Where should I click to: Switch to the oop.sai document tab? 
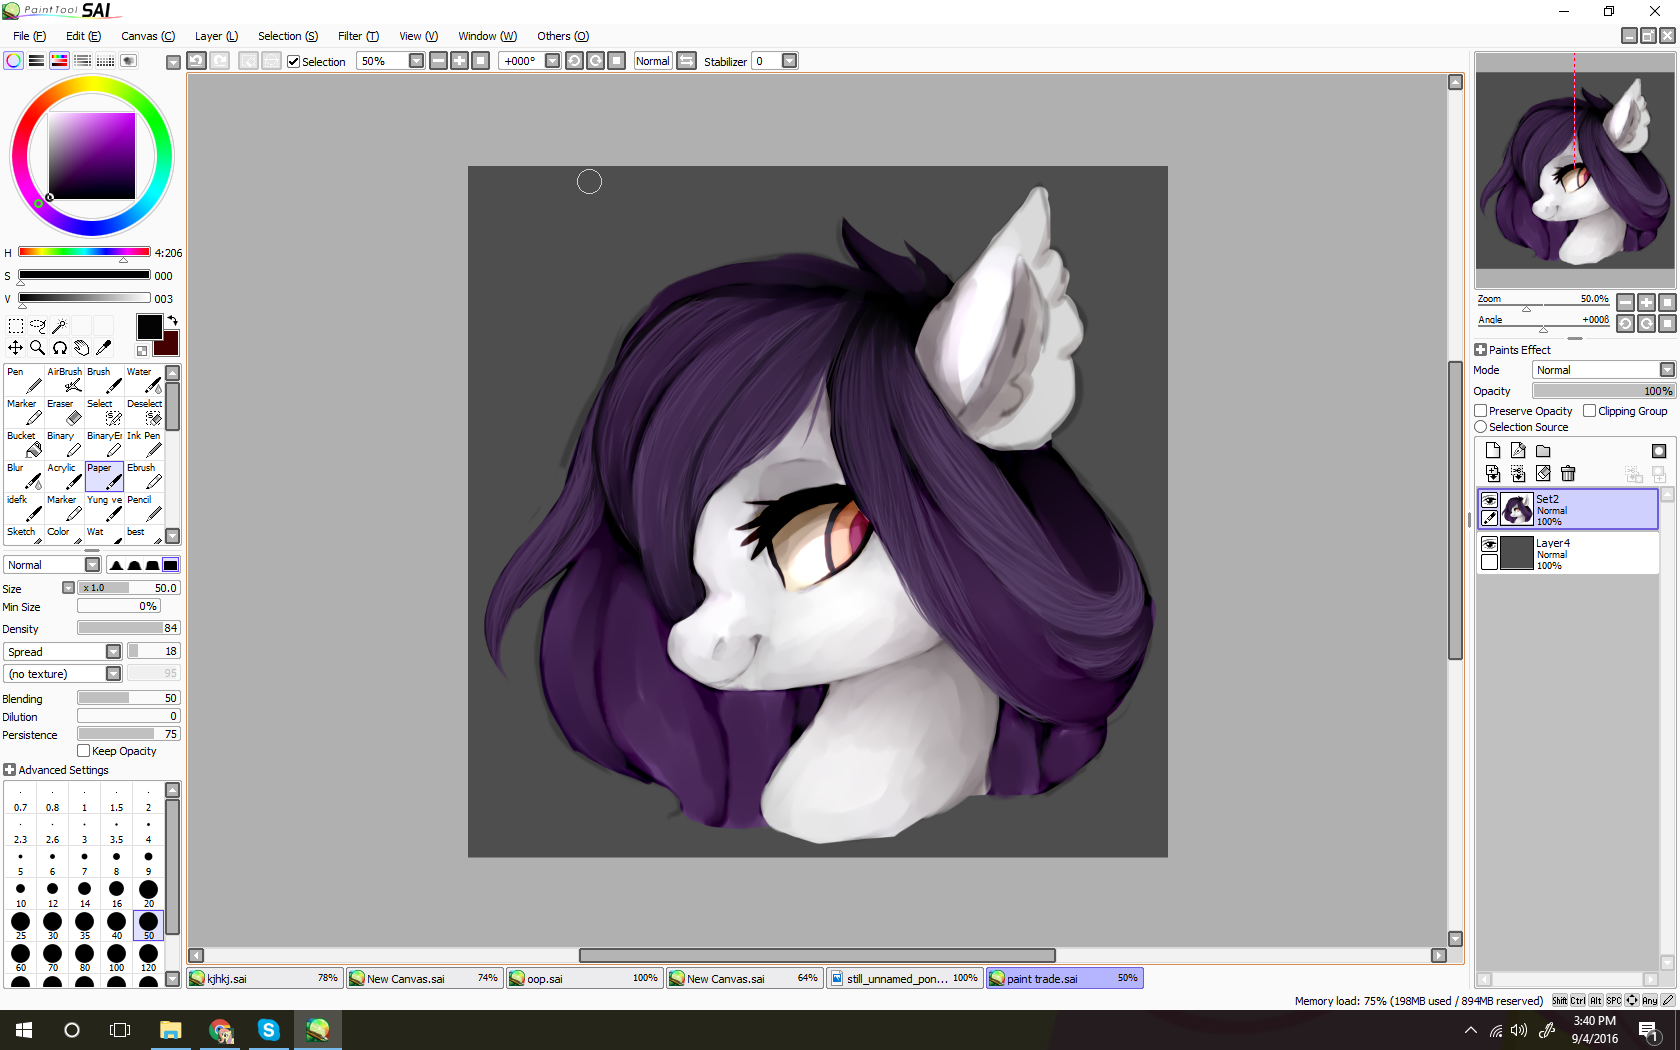click(584, 978)
